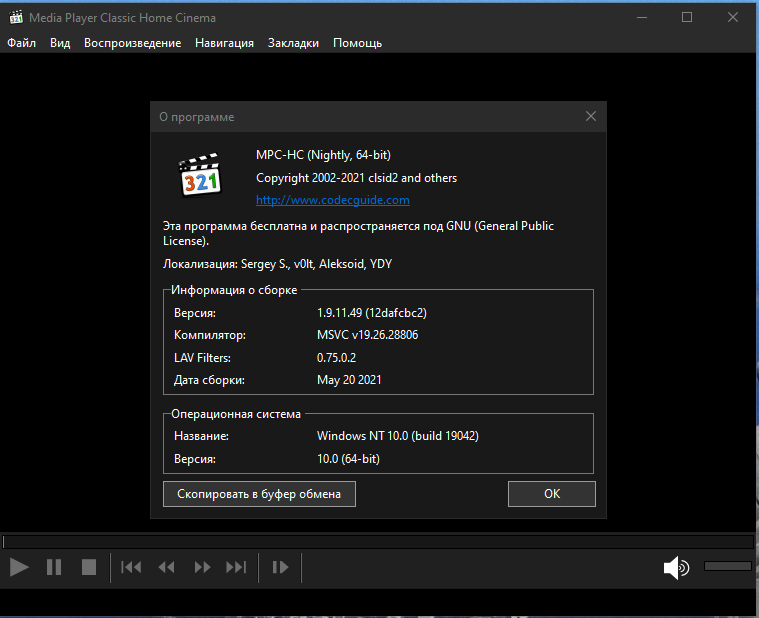
Task: Confirm the About dialog with OK
Action: click(551, 494)
